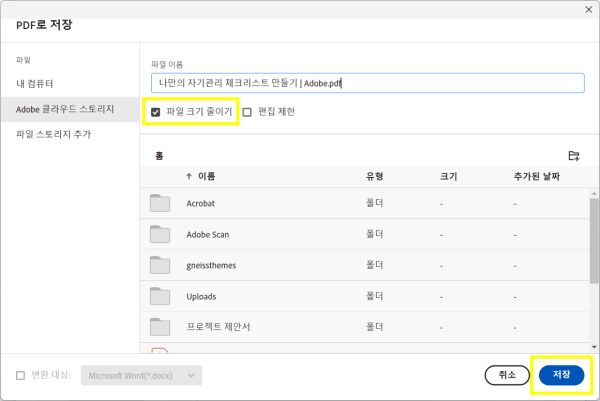The height and width of the screenshot is (401, 600).
Task: Enable the 편집 제한 checkbox
Action: [x=247, y=112]
